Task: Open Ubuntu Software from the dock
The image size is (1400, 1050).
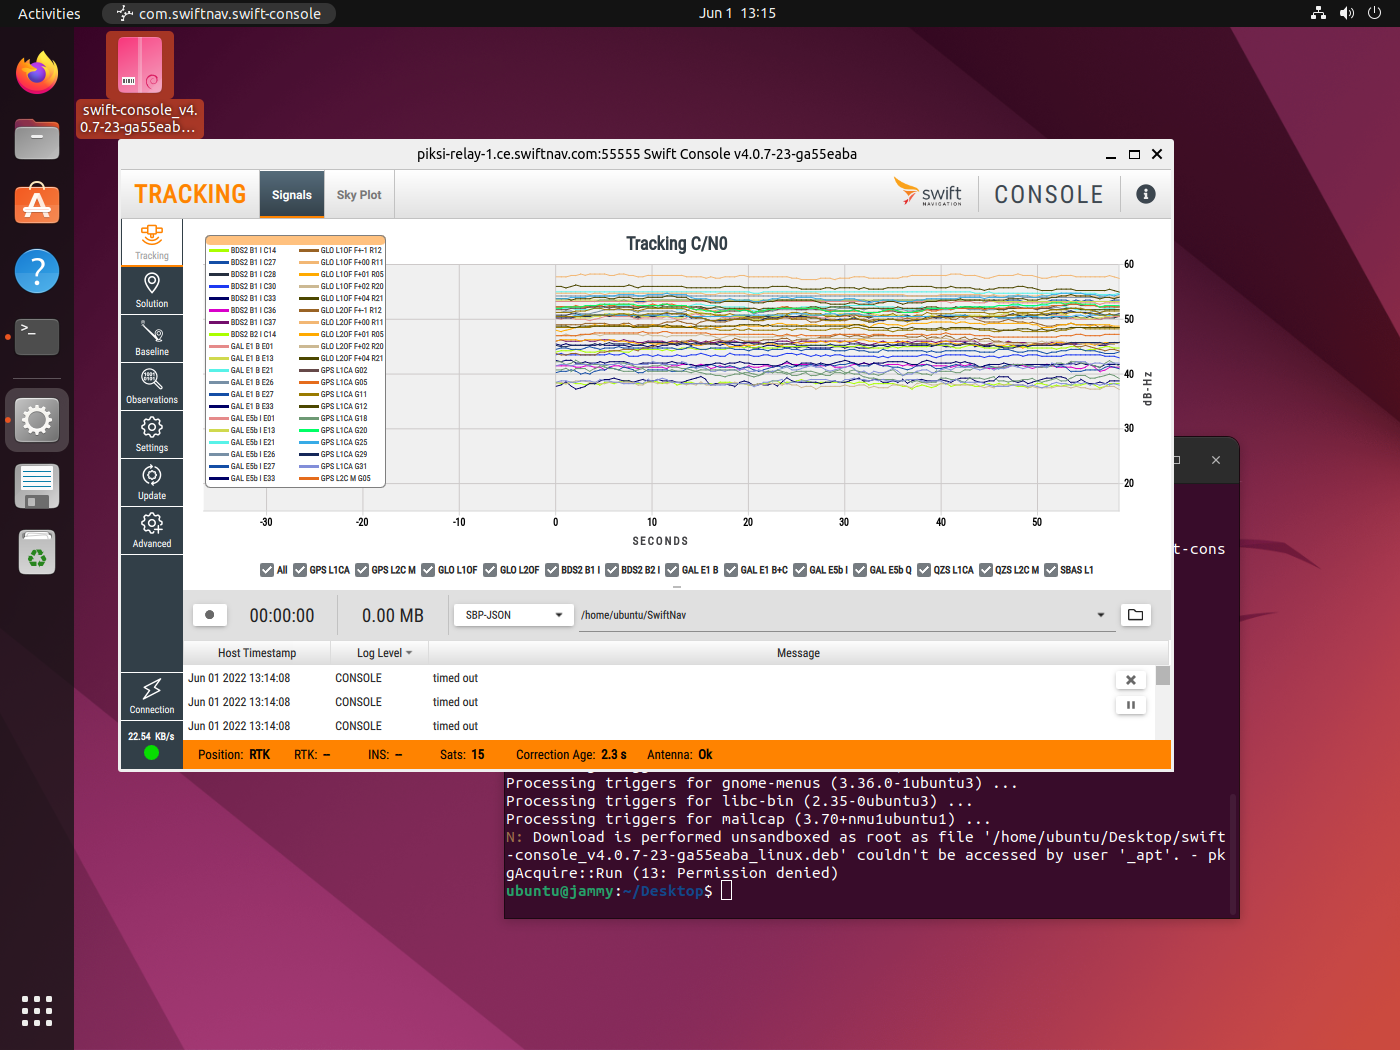Action: coord(37,205)
